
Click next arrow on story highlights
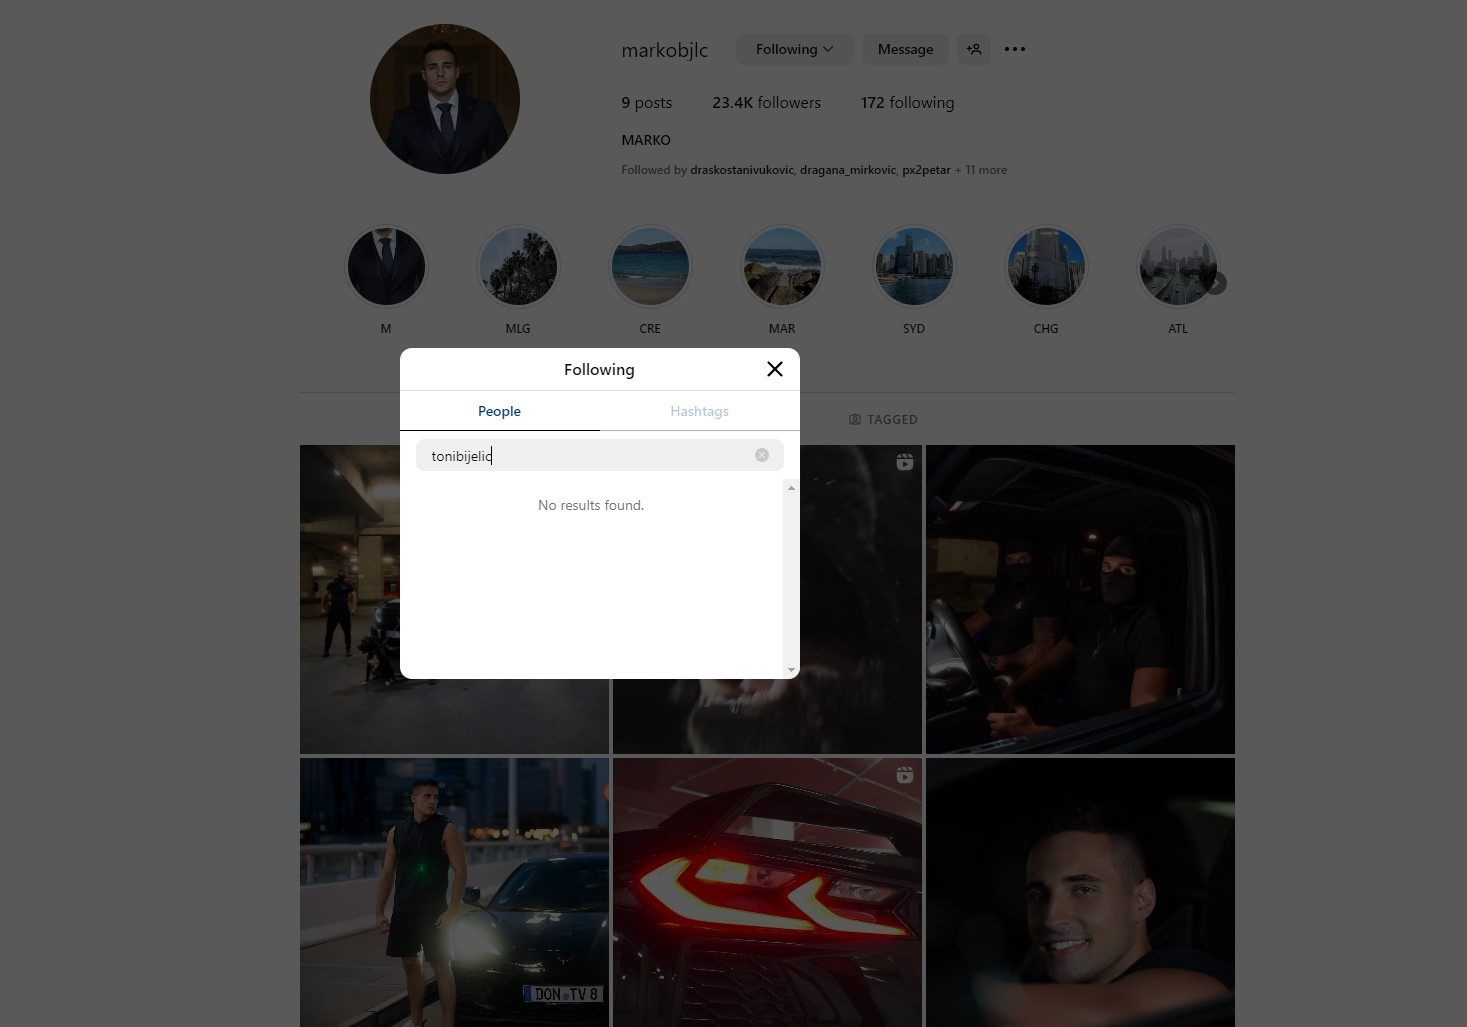pyautogui.click(x=1215, y=283)
